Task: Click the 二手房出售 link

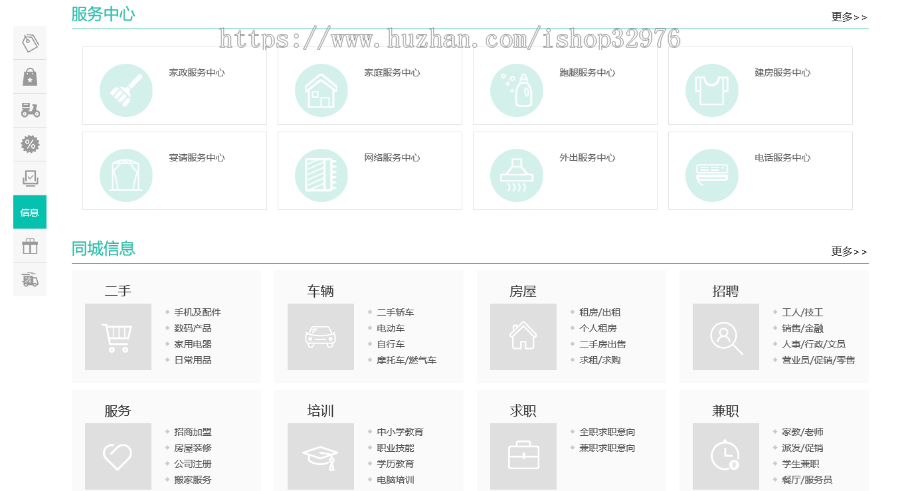Action: click(603, 344)
